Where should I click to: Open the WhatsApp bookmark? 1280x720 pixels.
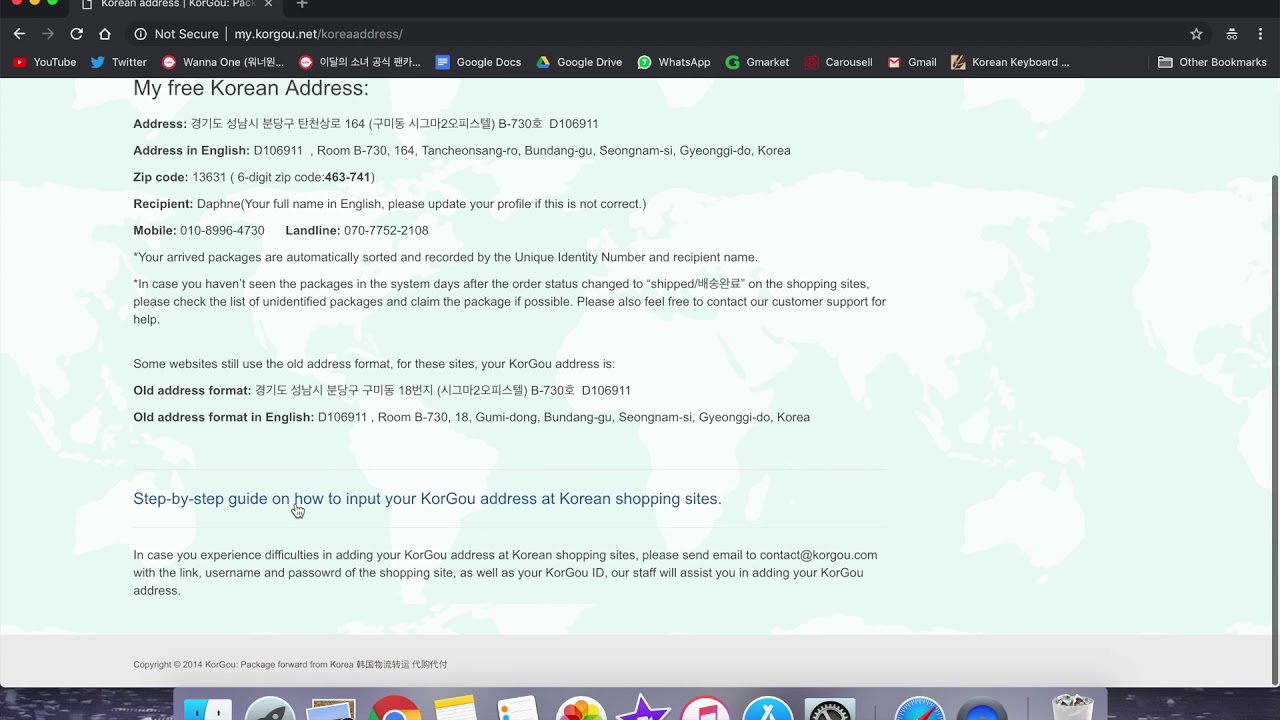[674, 62]
